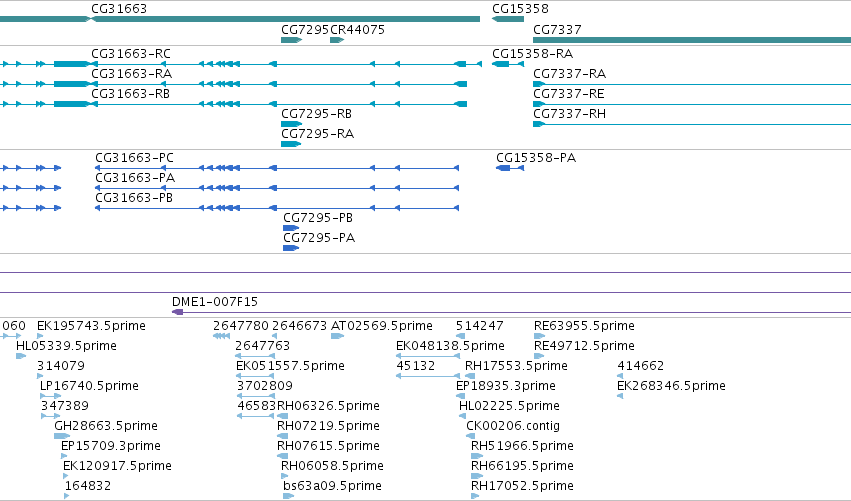This screenshot has width=851, height=501.
Task: Click protein CG7295-PB label
Action: click(x=318, y=218)
